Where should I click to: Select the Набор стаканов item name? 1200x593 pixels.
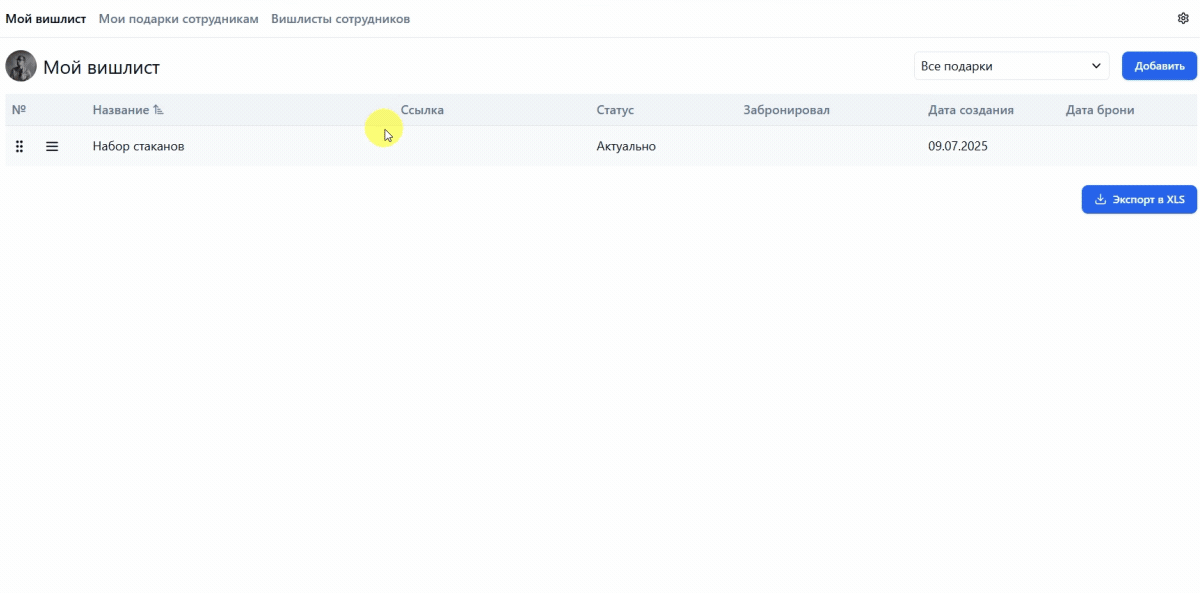click(138, 146)
